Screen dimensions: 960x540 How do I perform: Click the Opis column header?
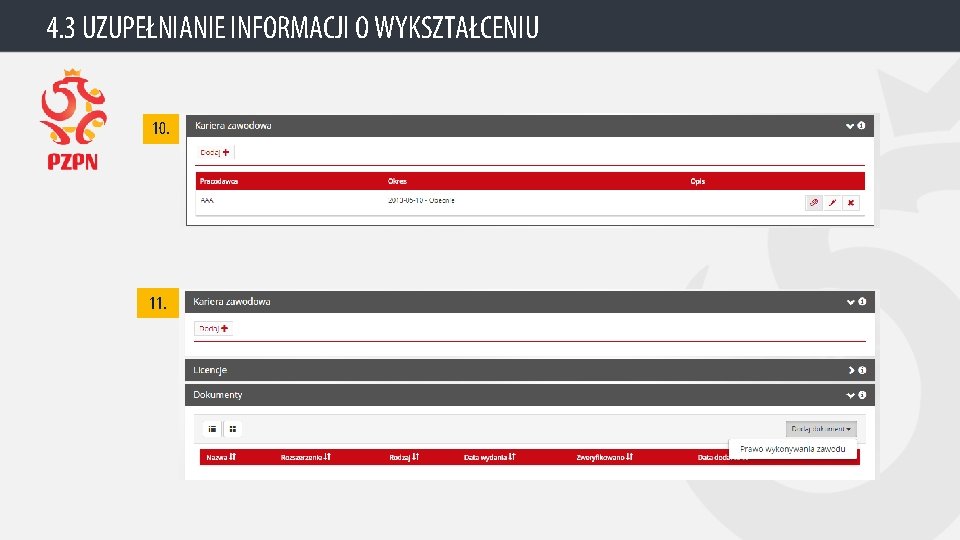(697, 181)
